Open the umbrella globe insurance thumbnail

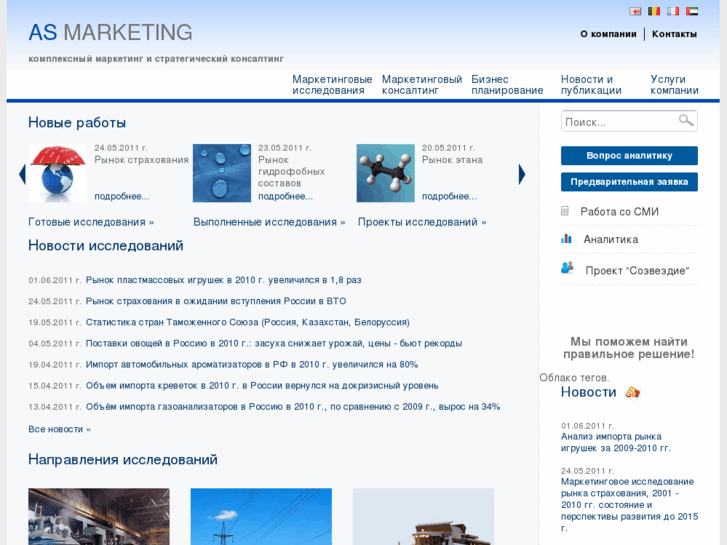tap(57, 173)
